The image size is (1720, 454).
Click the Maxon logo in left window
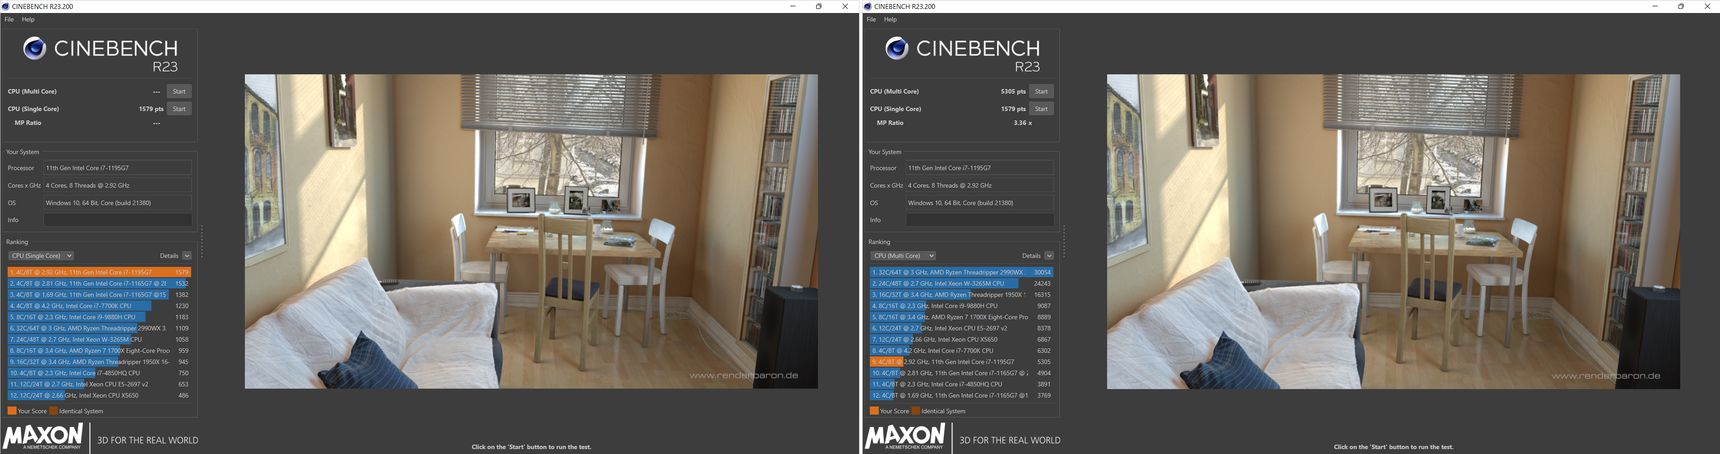pos(43,436)
